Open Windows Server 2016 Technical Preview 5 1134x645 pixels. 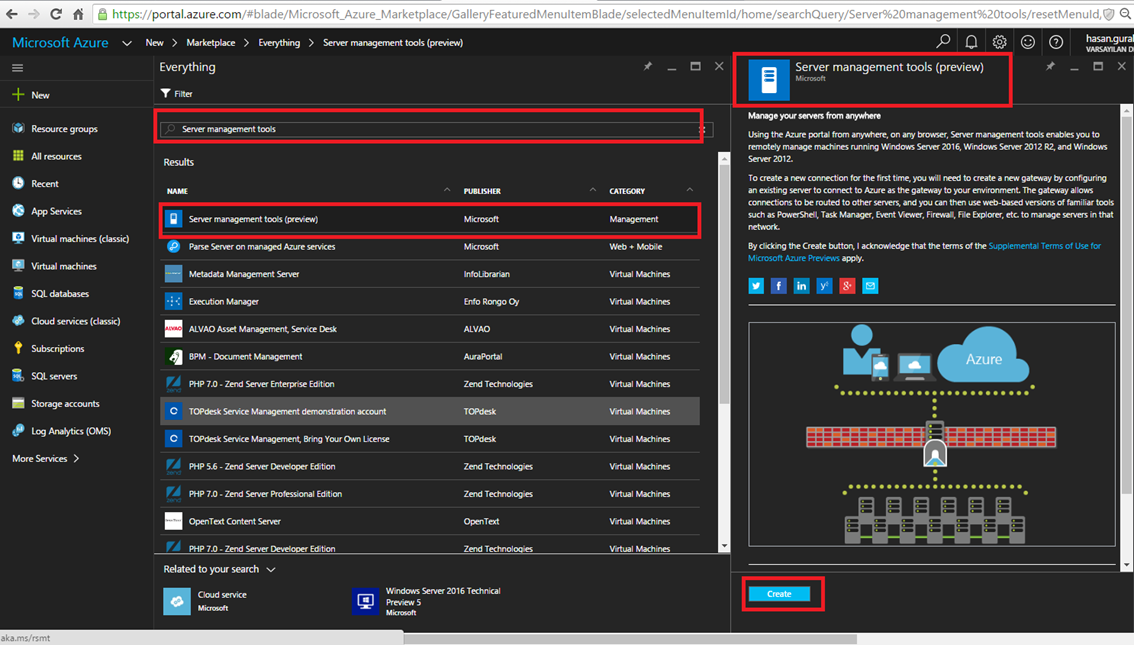(x=427, y=601)
